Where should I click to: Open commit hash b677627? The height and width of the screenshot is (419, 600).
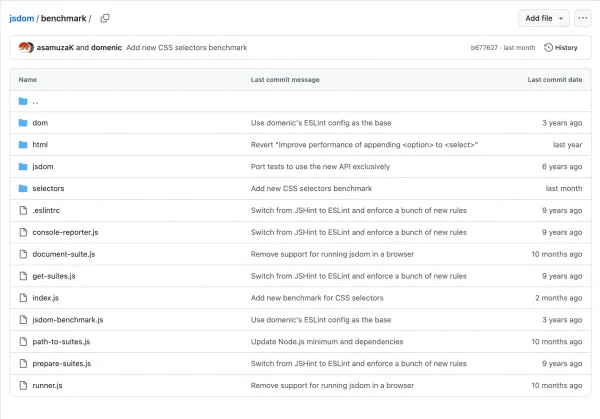pos(484,47)
